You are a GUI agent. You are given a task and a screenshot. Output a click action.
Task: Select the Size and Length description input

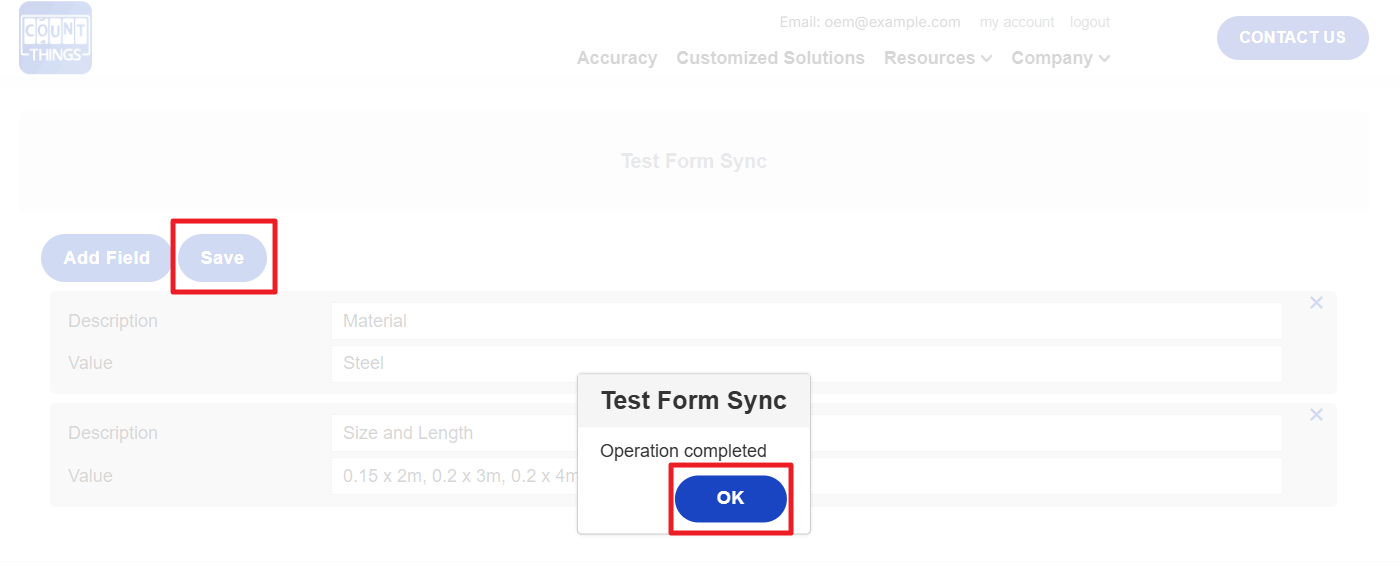(450, 433)
